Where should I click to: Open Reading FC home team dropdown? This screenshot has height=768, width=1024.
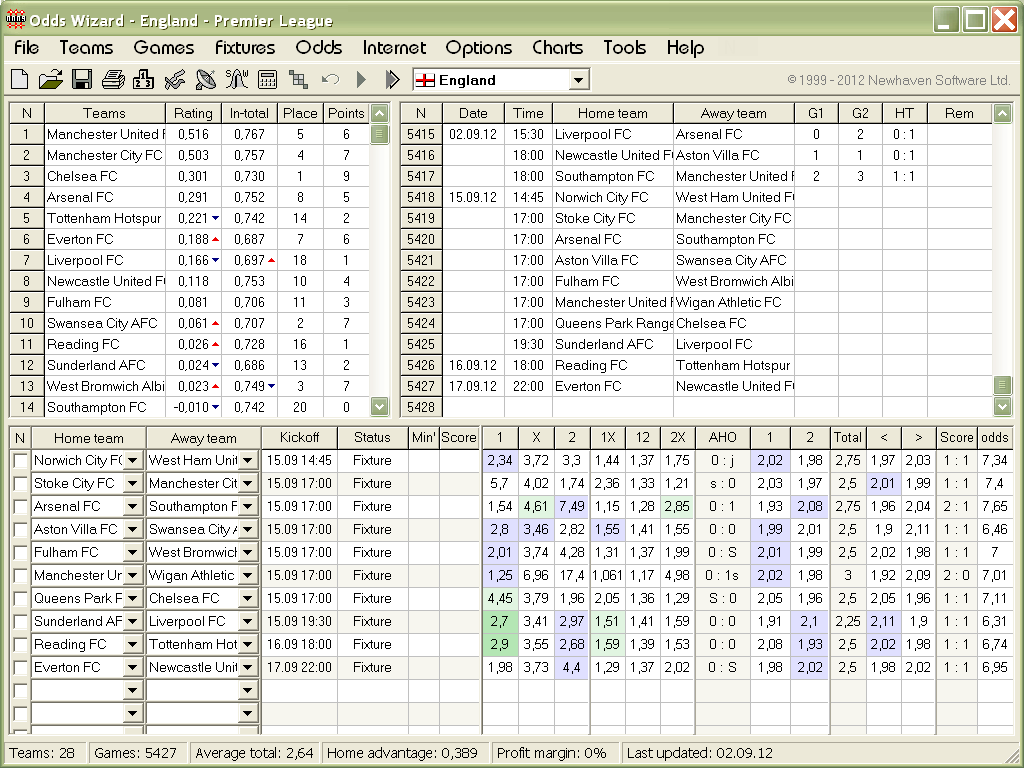tap(133, 645)
